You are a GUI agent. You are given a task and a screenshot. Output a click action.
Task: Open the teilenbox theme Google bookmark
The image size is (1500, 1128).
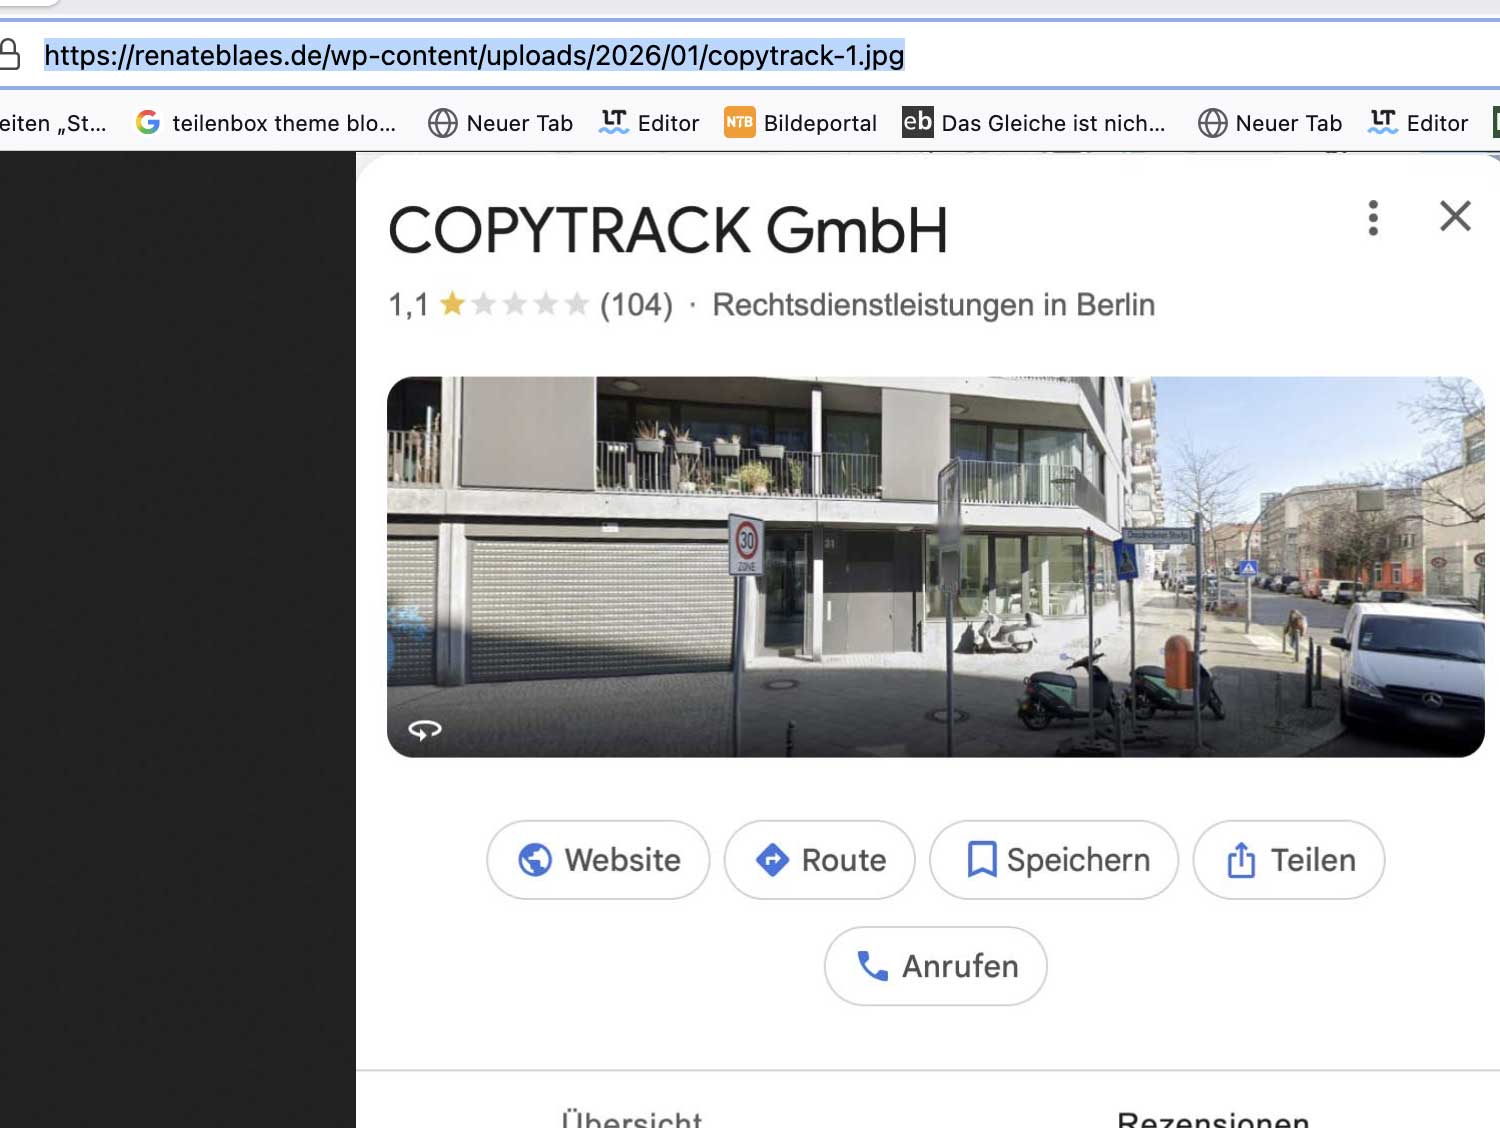[x=267, y=123]
